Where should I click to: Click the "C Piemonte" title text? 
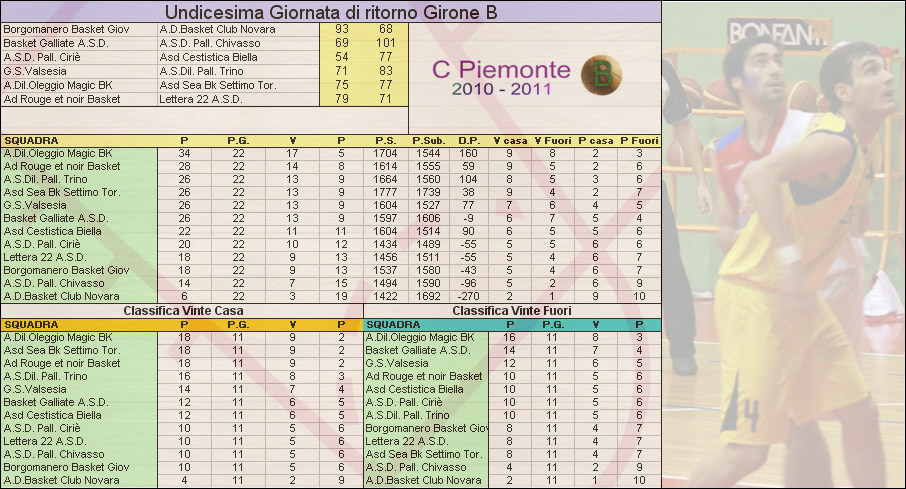(501, 70)
